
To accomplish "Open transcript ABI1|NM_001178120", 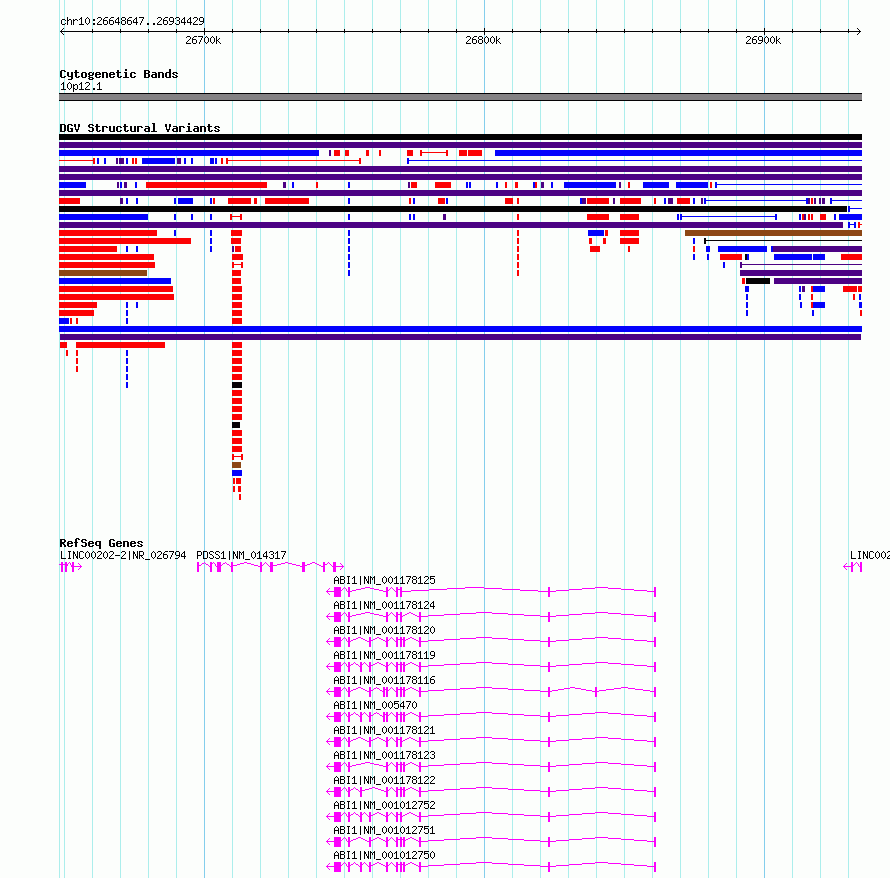I will (x=384, y=630).
